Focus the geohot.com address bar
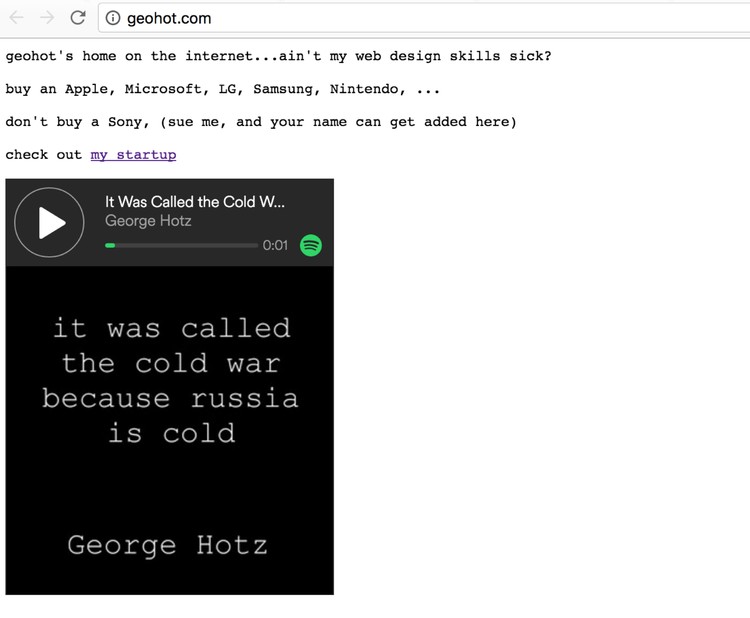 [424, 18]
